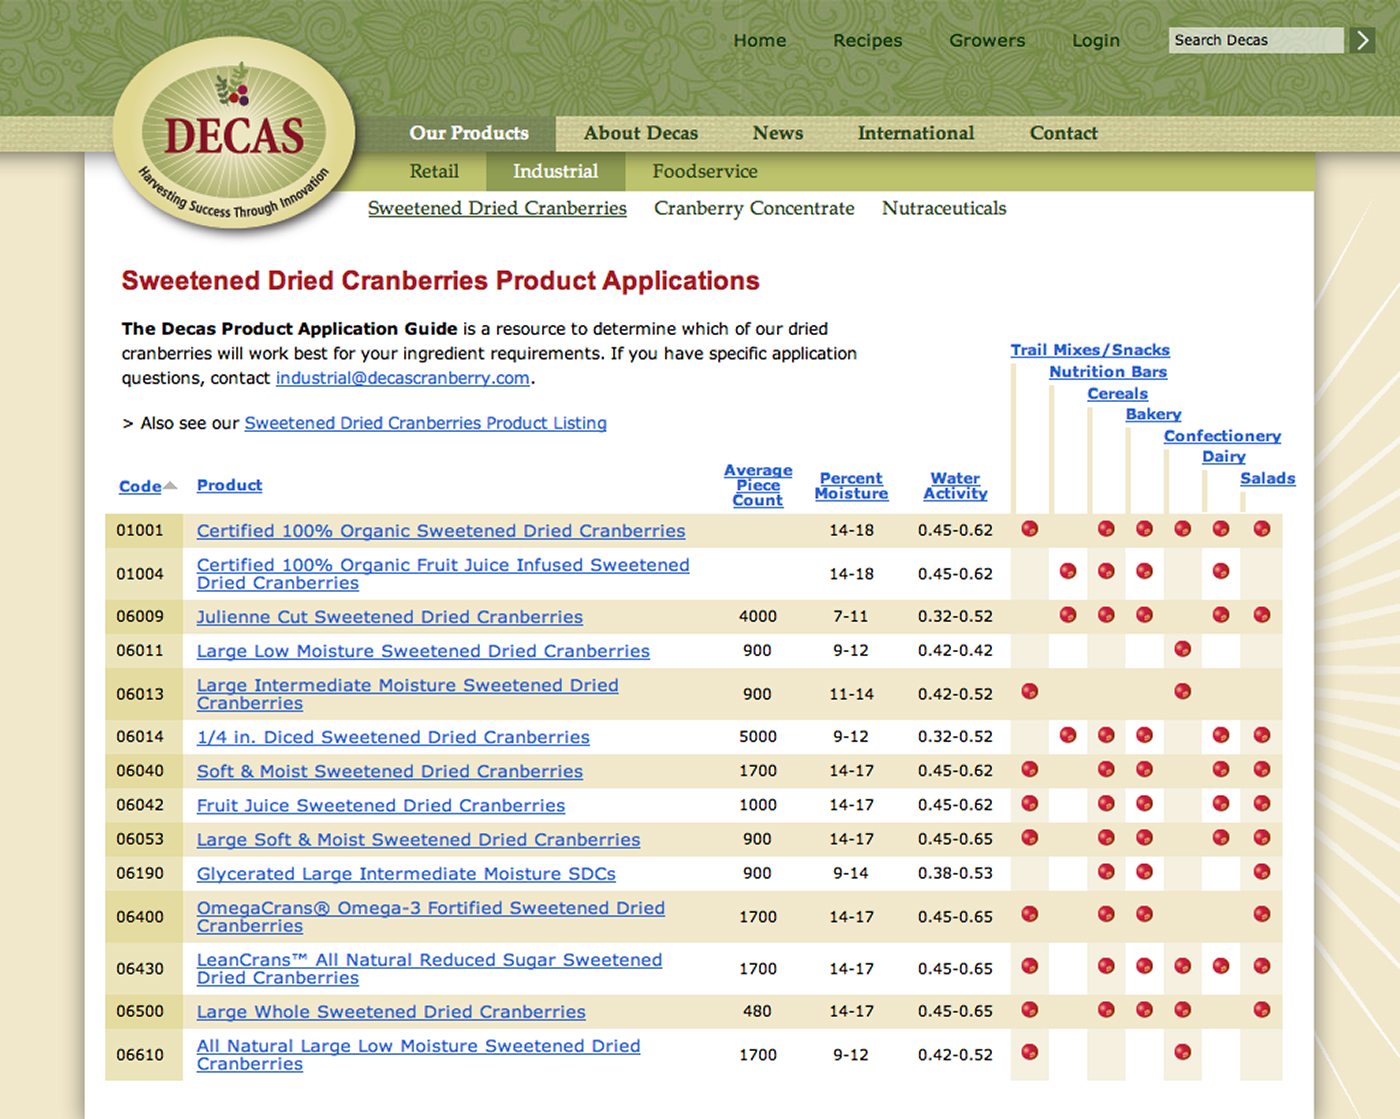Click the Dairy dot in row 06042
The image size is (1400, 1119).
(x=1221, y=803)
